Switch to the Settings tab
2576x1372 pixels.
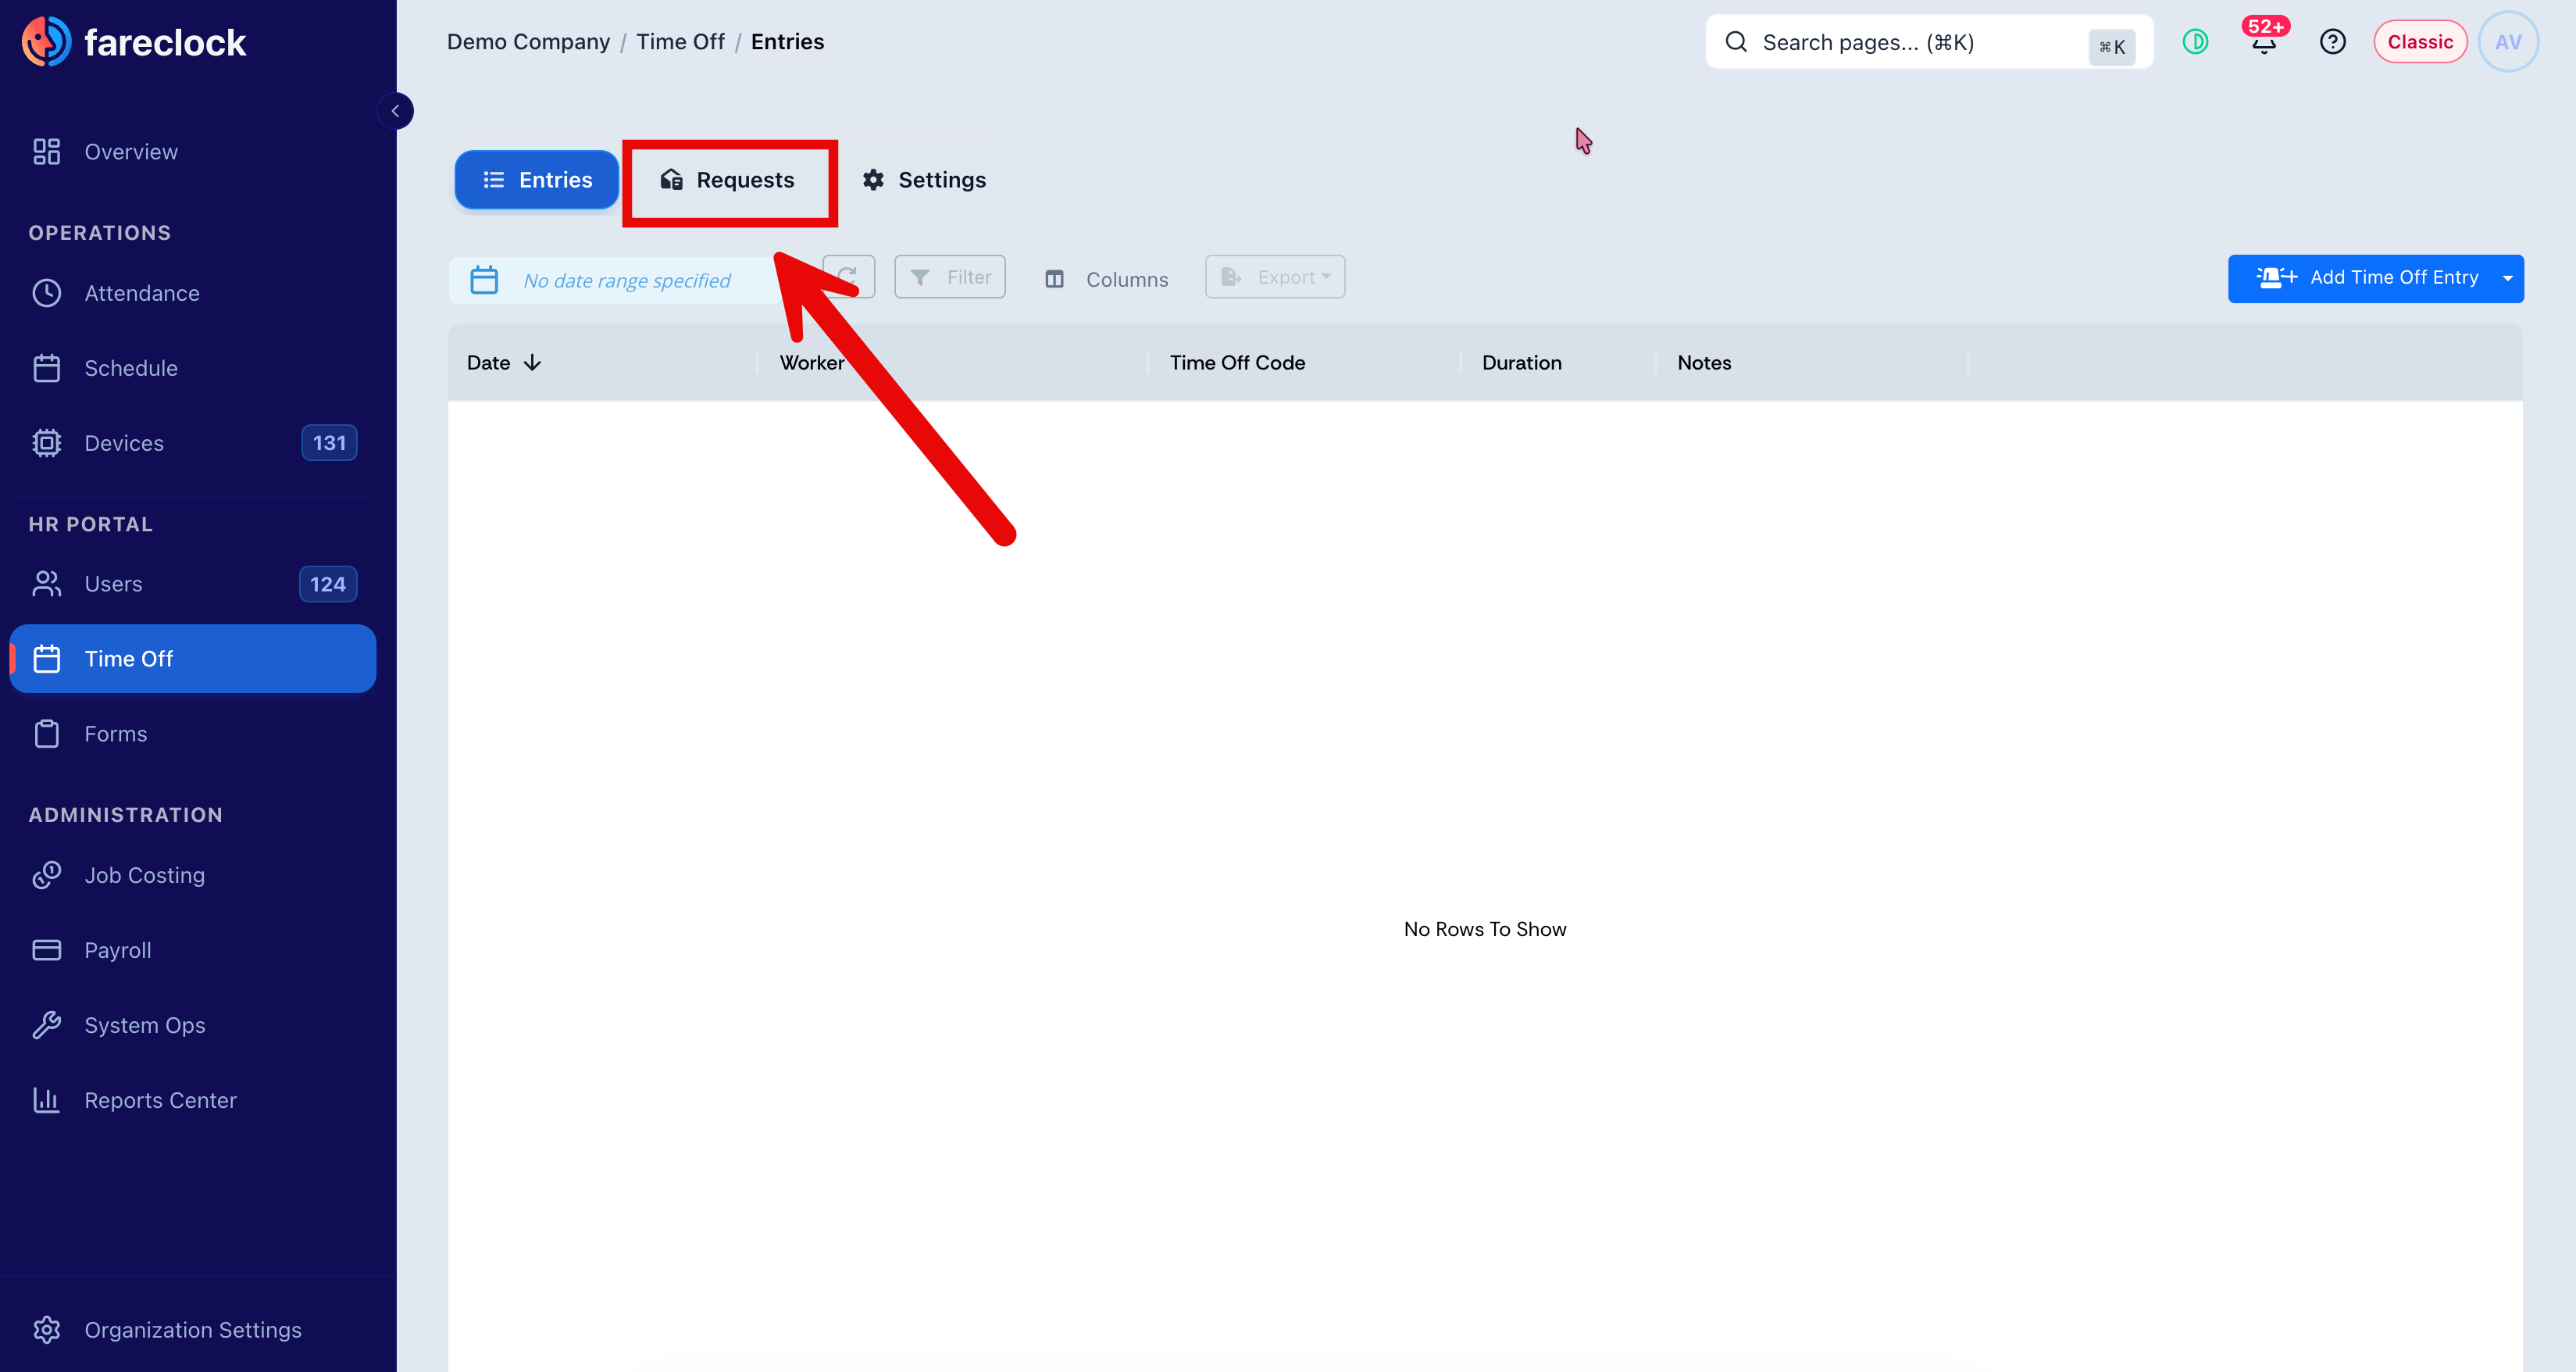tap(925, 180)
